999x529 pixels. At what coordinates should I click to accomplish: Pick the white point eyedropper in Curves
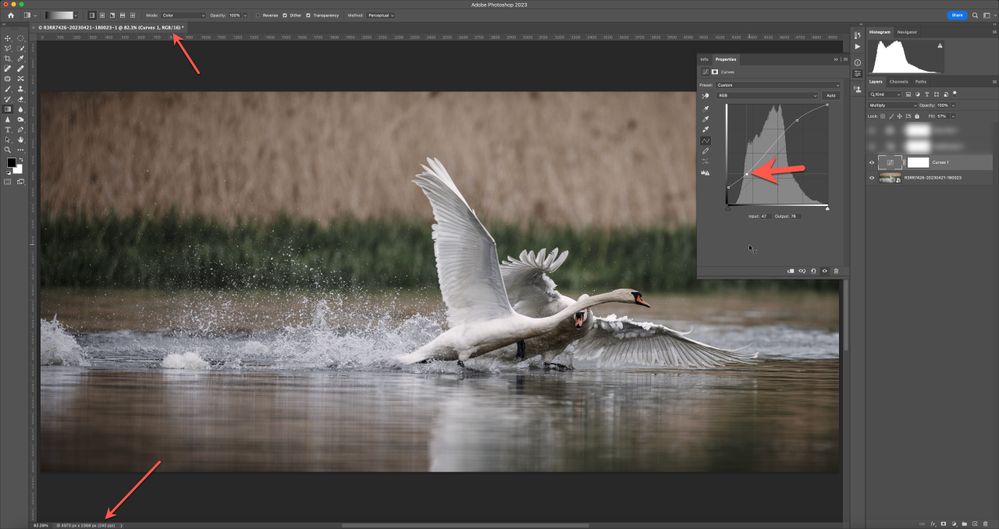pos(707,129)
